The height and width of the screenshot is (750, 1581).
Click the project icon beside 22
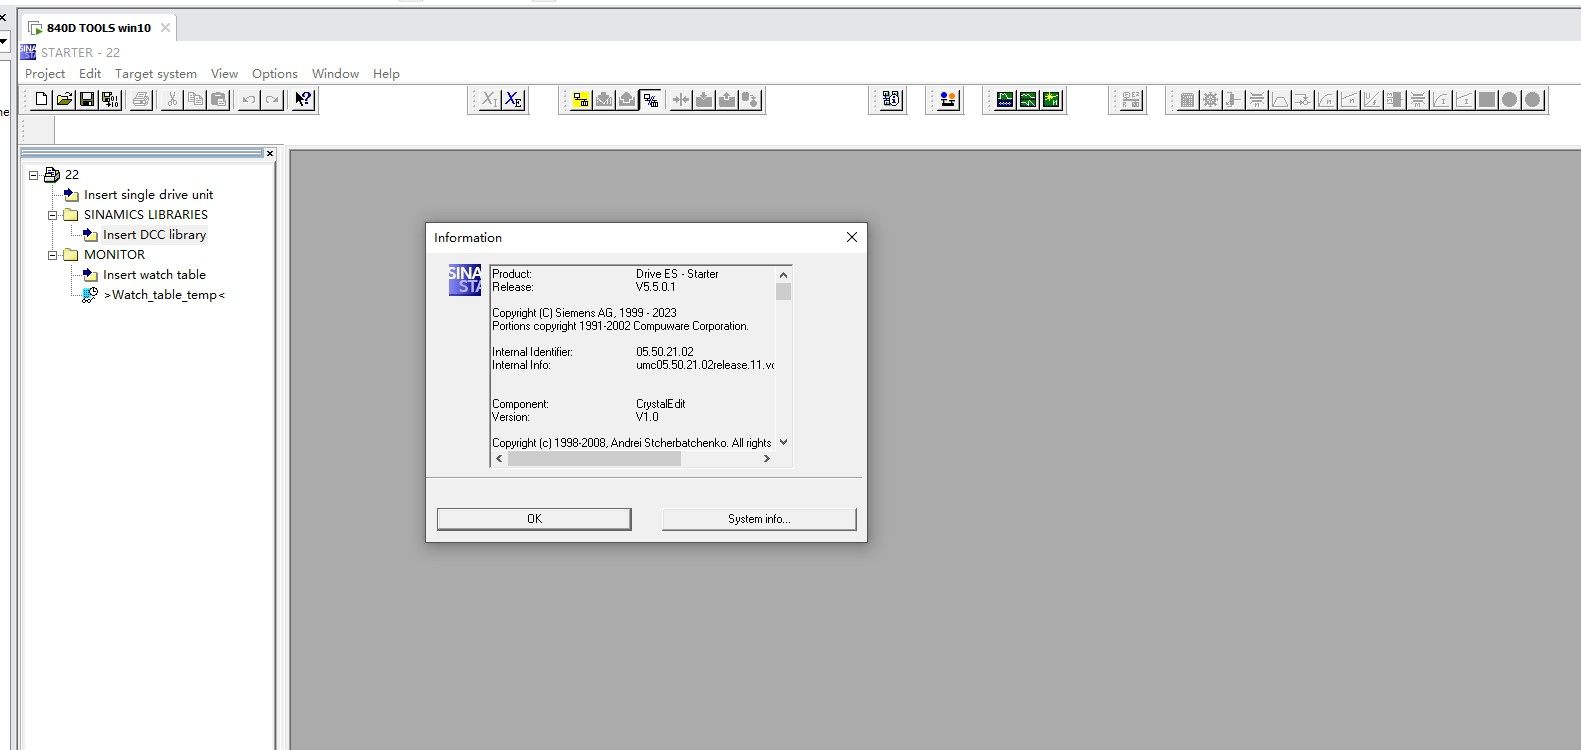(52, 174)
